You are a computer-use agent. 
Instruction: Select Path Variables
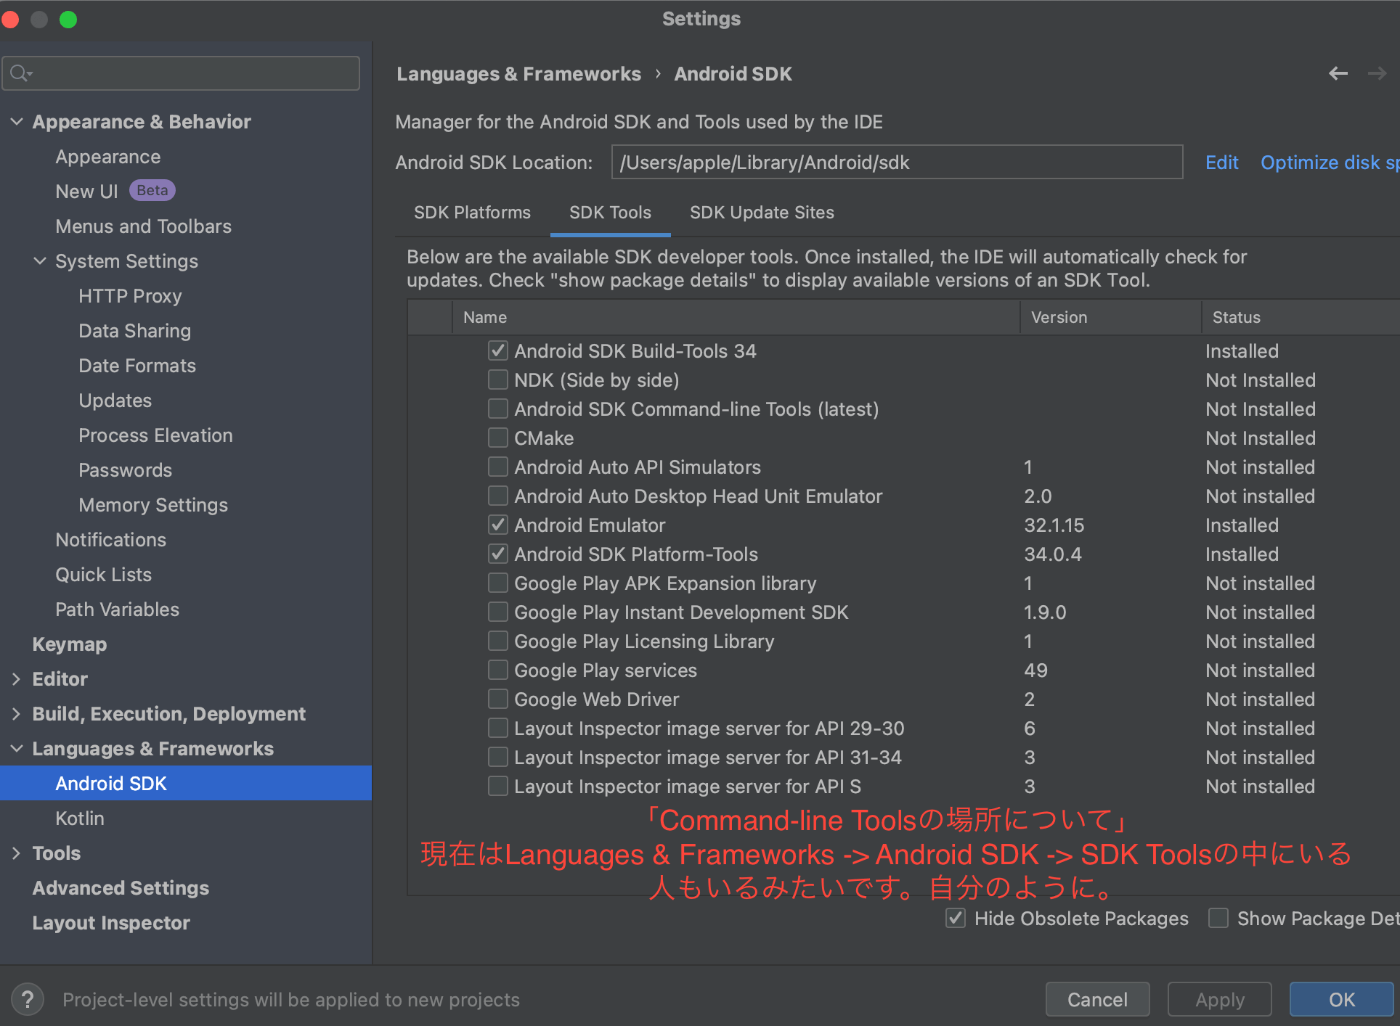pyautogui.click(x=117, y=610)
